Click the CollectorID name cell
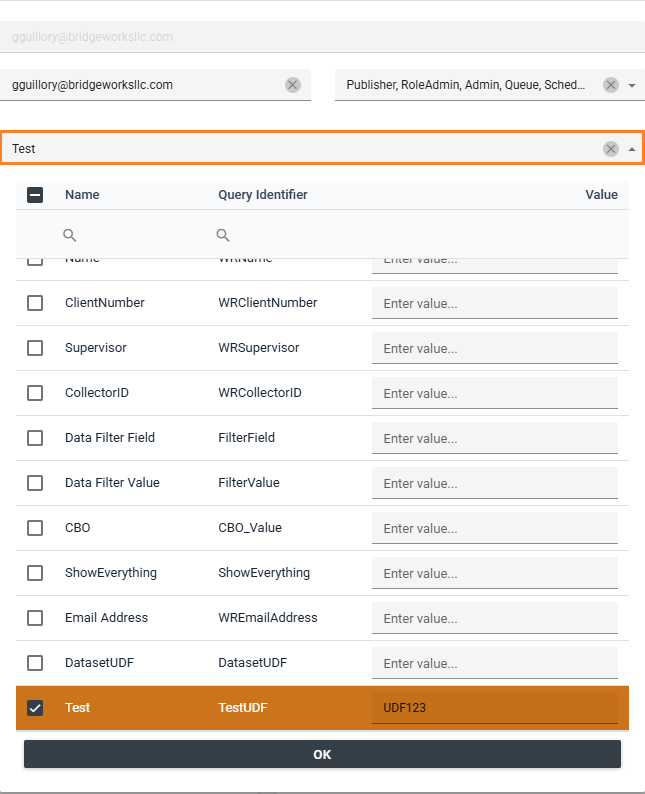This screenshot has width=645, height=794. pyautogui.click(x=97, y=393)
